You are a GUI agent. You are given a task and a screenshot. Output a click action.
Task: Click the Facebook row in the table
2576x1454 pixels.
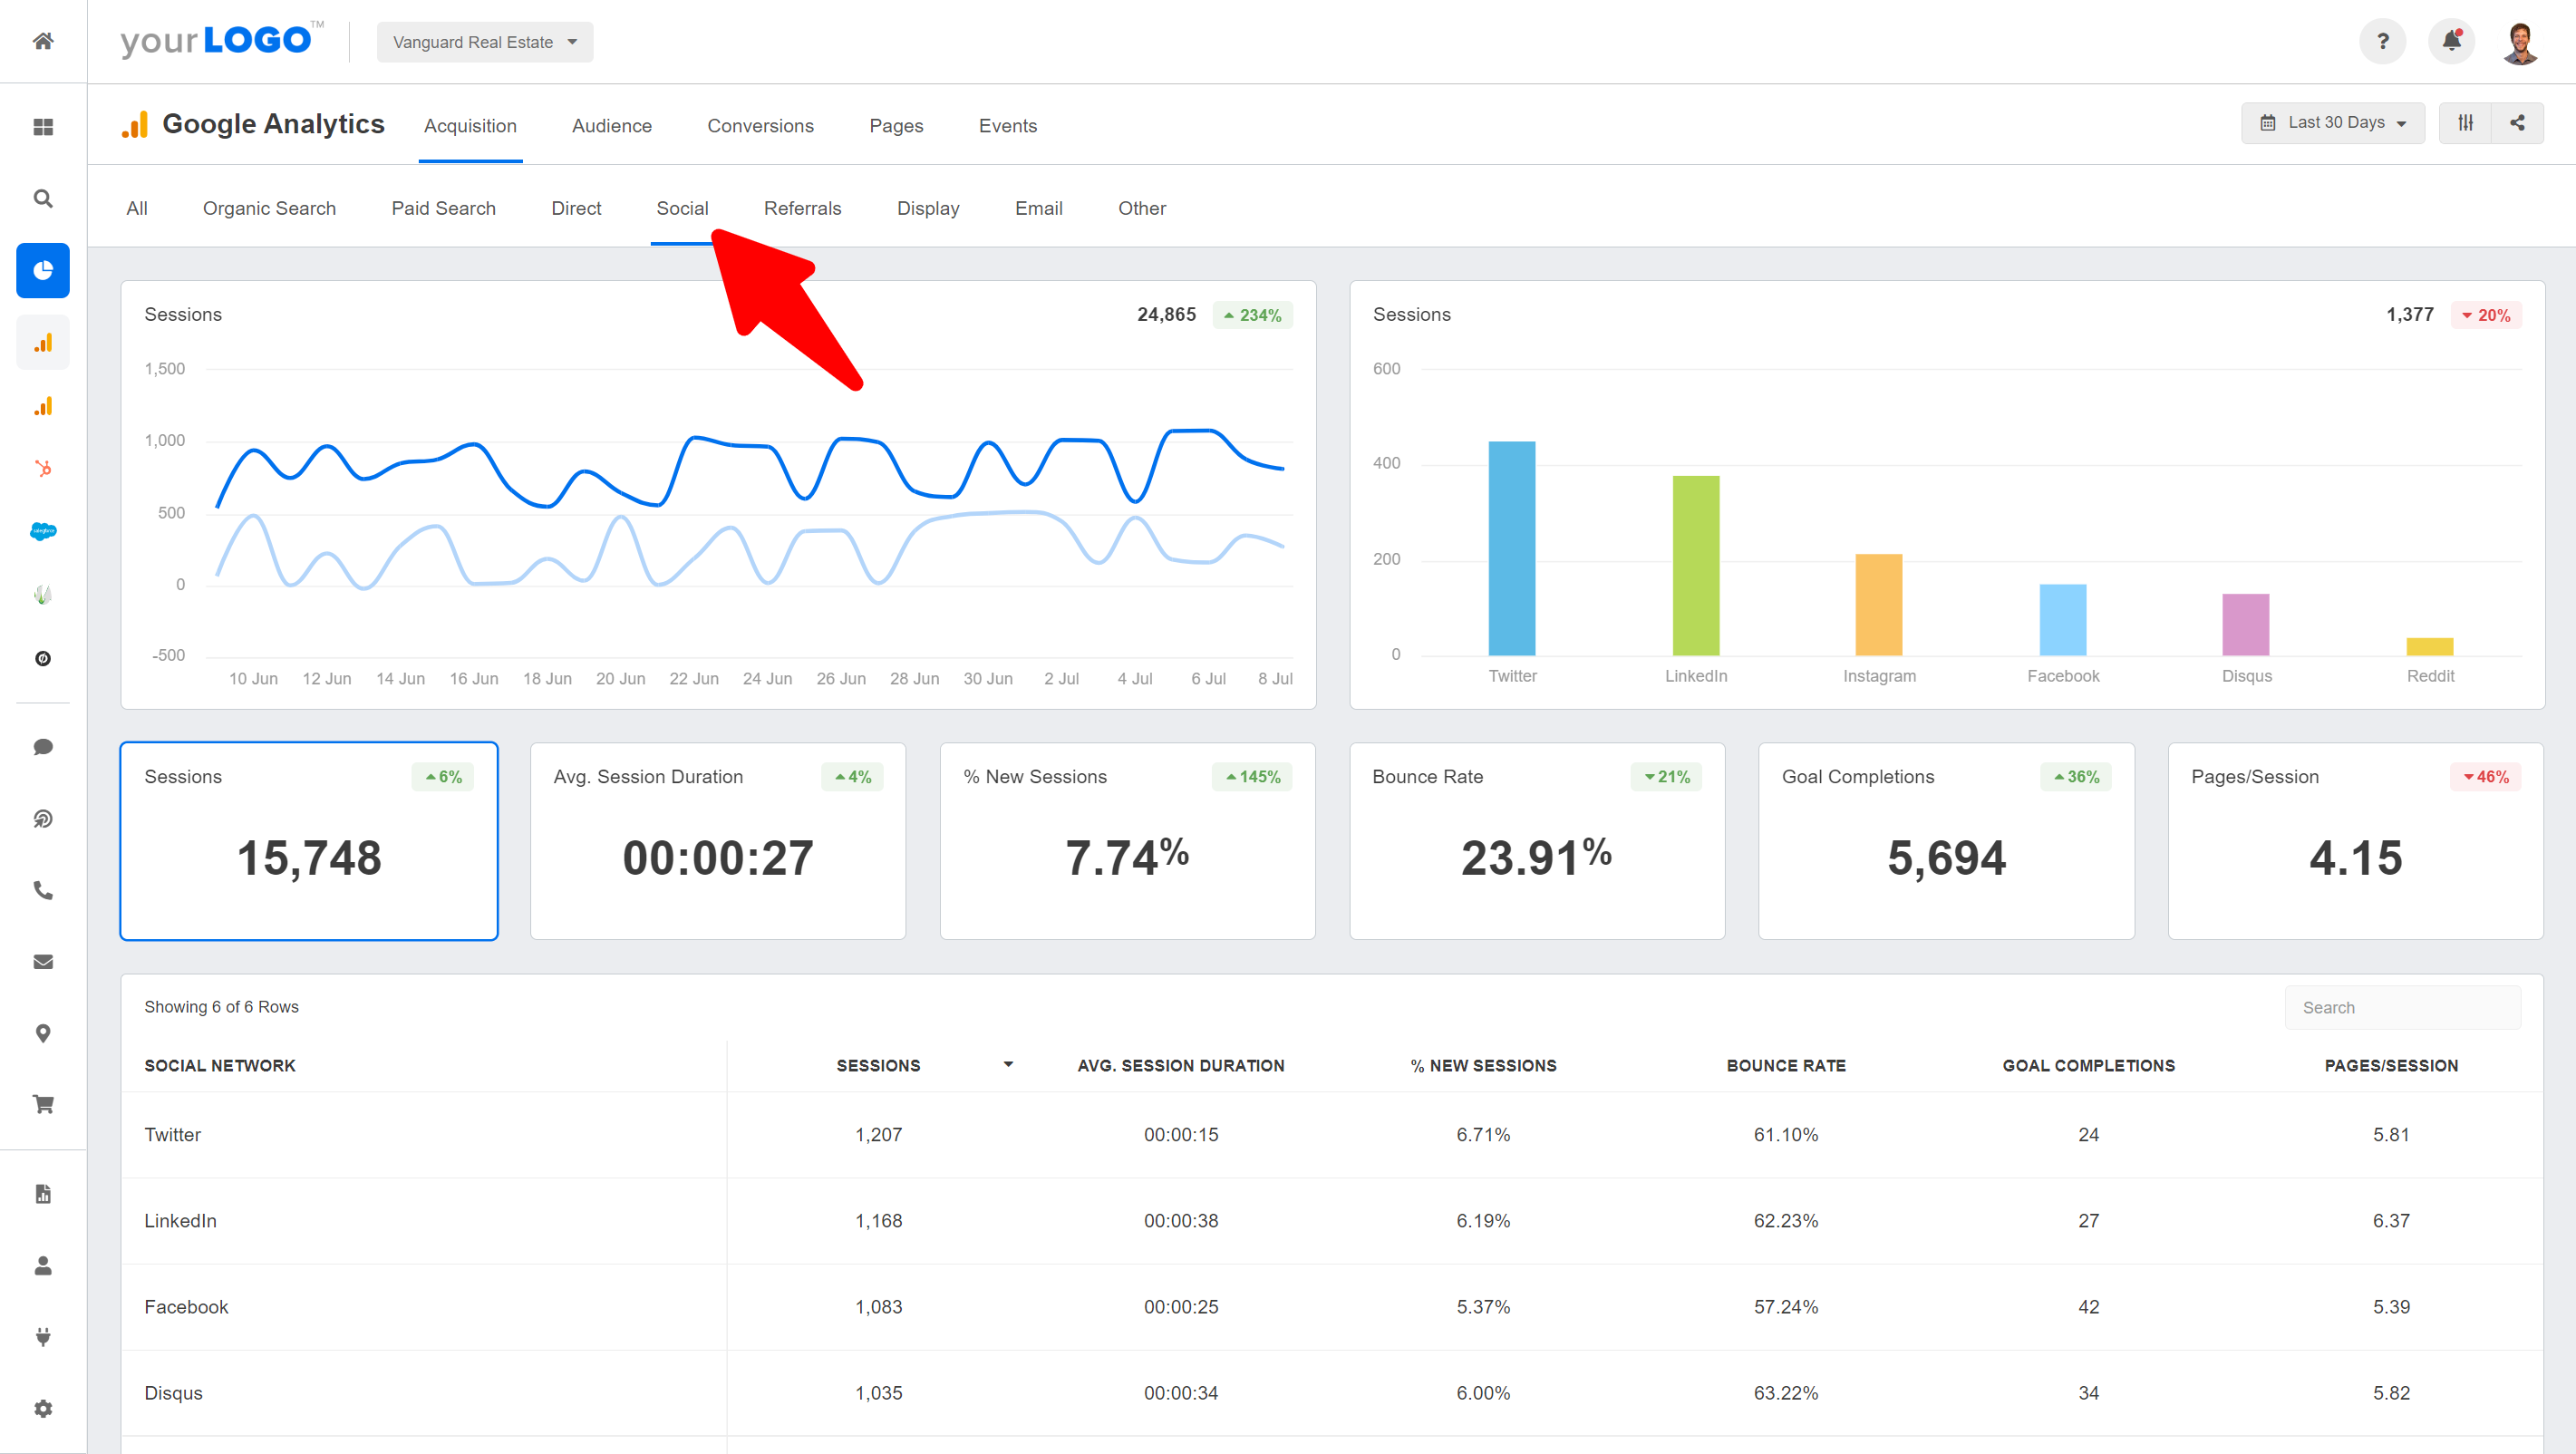point(1332,1307)
